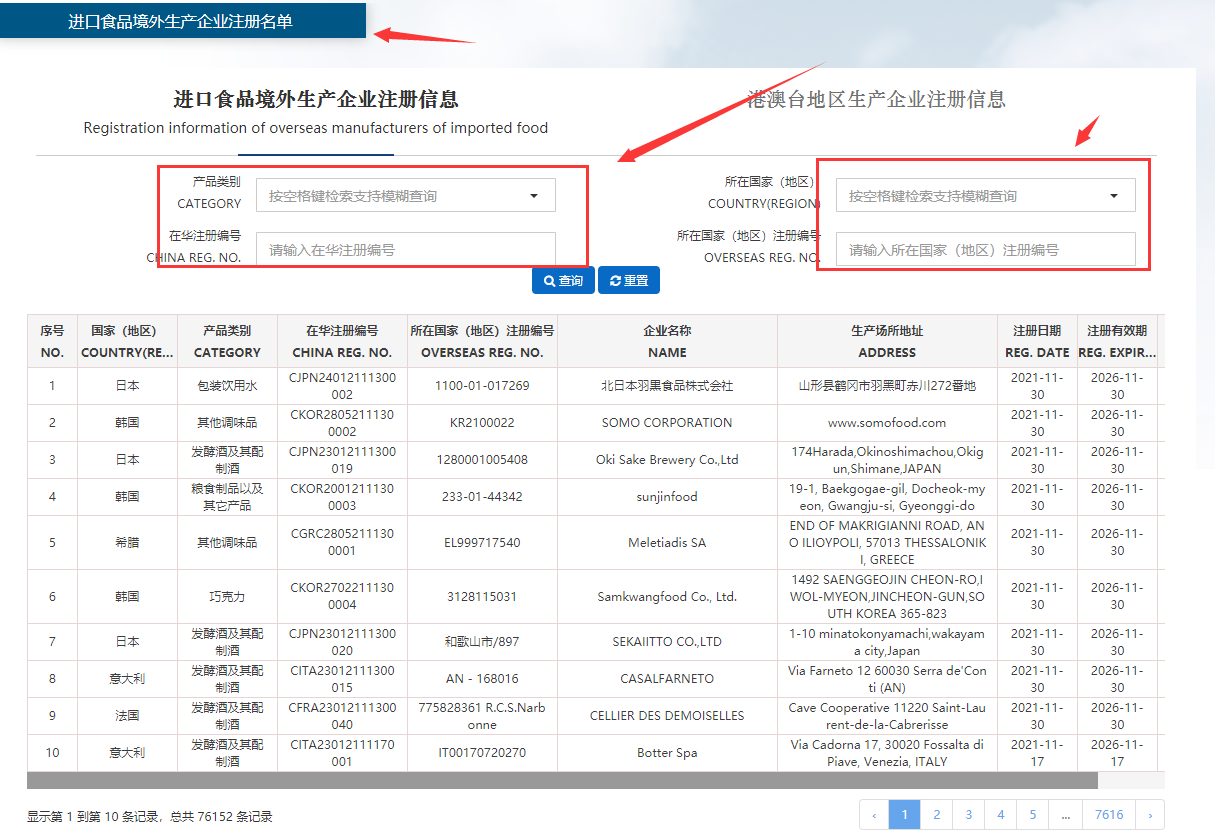Click the 注册日期 REG. DATE column header
The width and height of the screenshot is (1215, 839).
(1037, 341)
